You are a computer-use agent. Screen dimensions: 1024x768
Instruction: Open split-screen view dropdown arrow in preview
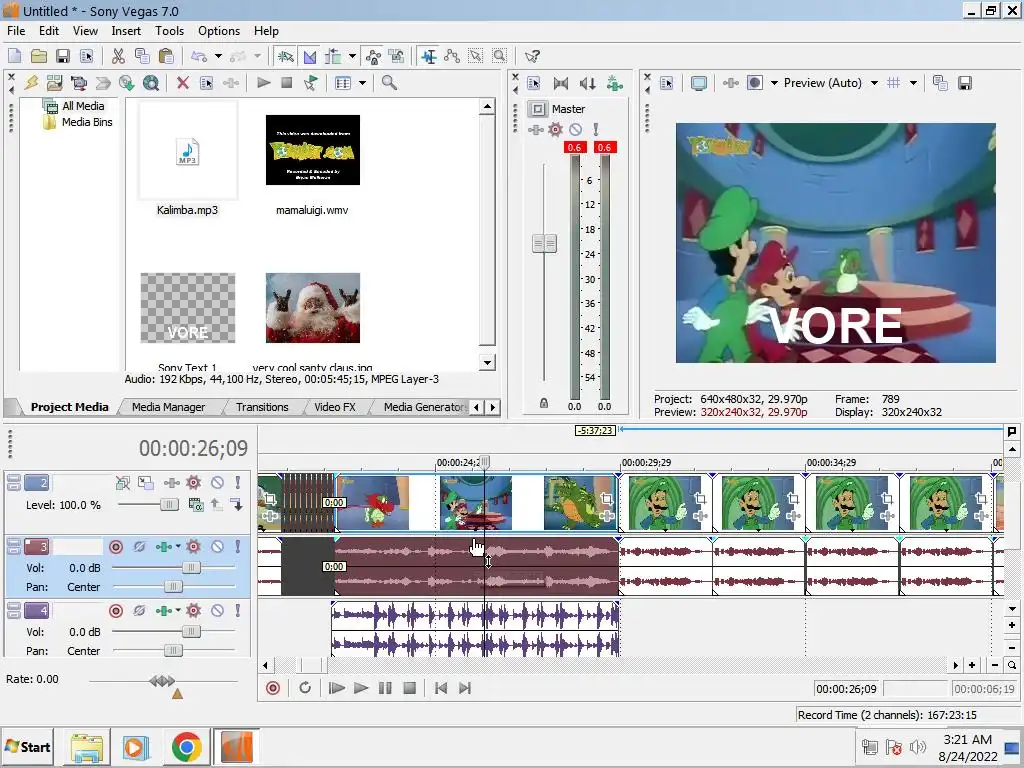click(774, 83)
